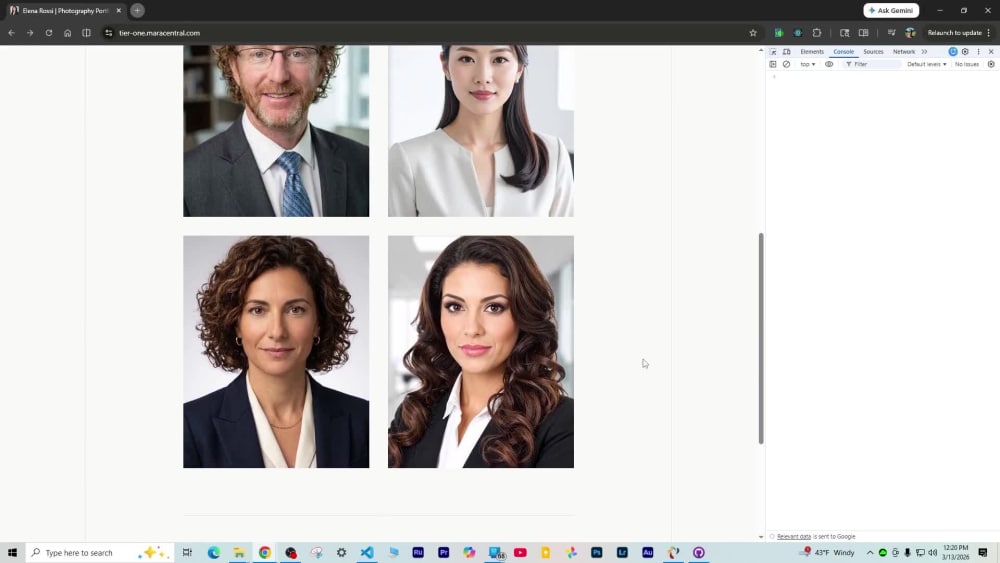
Task: Click the Ask Gemini button
Action: click(x=891, y=10)
